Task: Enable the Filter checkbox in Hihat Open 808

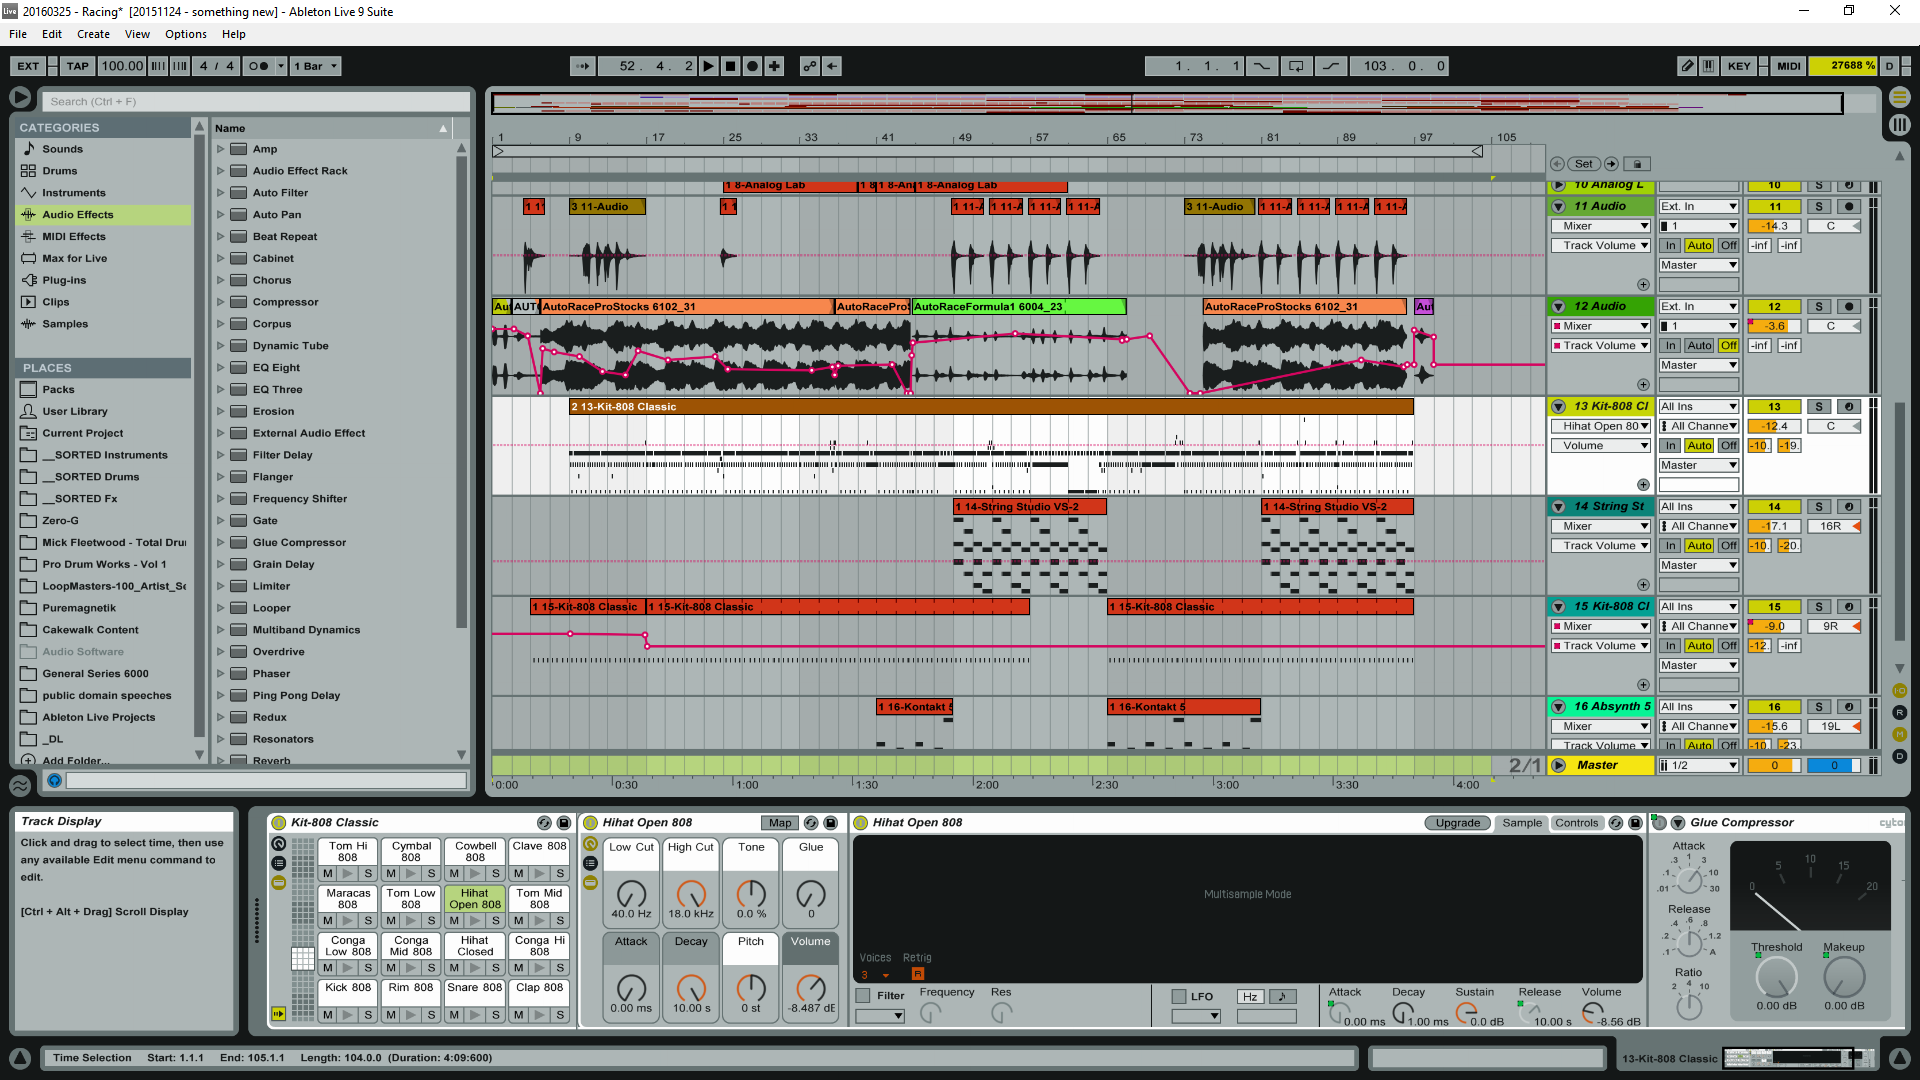Action: point(863,996)
